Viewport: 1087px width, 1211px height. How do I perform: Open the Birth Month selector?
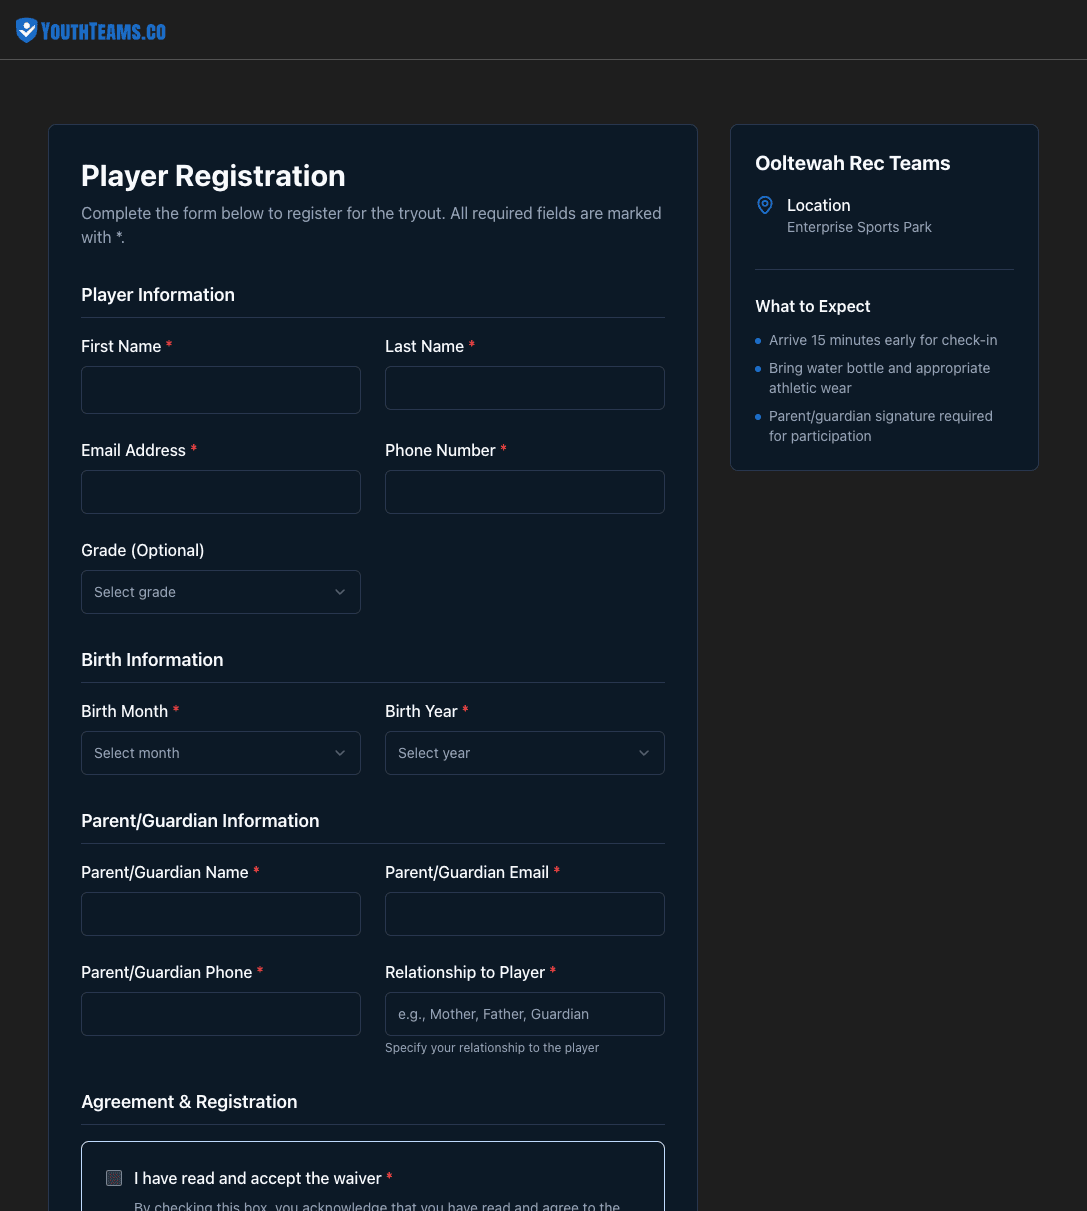pos(220,753)
